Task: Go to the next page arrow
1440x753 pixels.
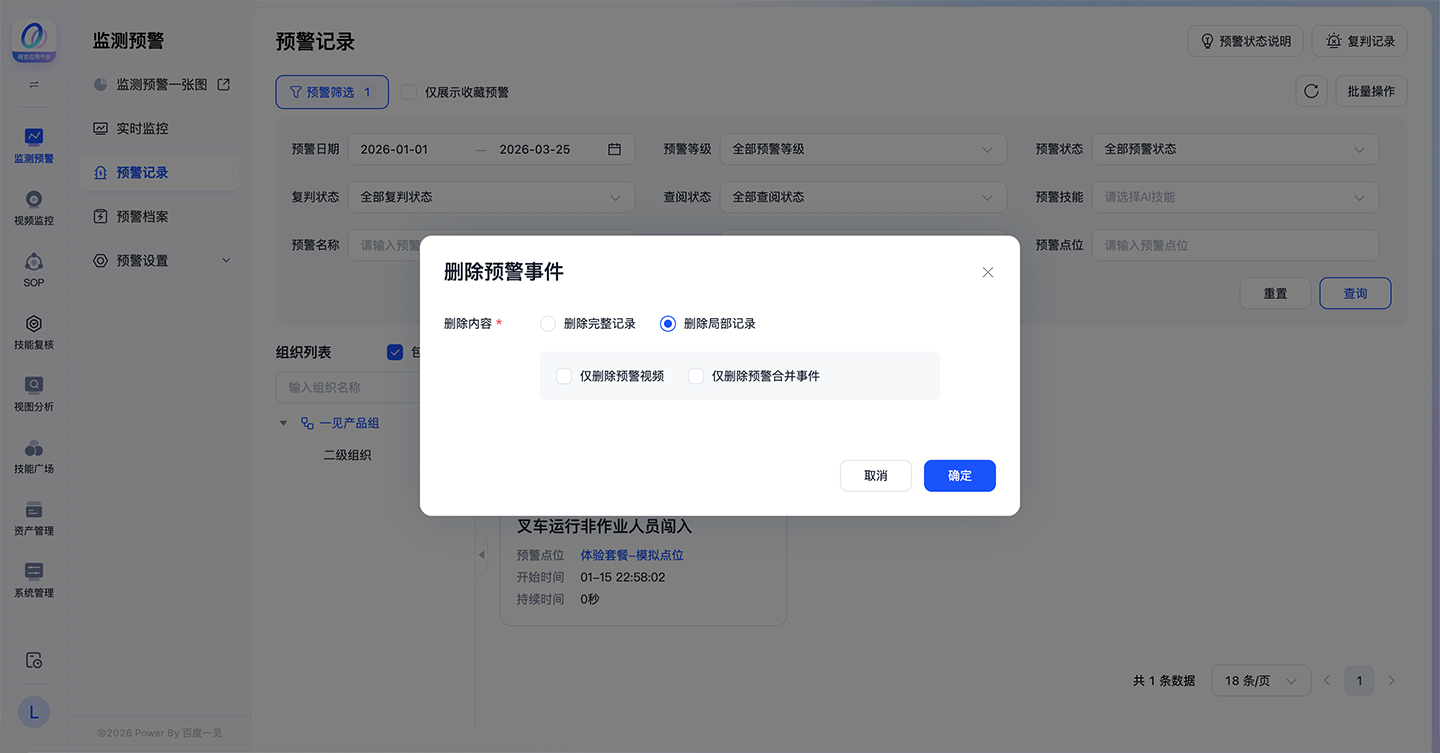Action: pos(1391,681)
